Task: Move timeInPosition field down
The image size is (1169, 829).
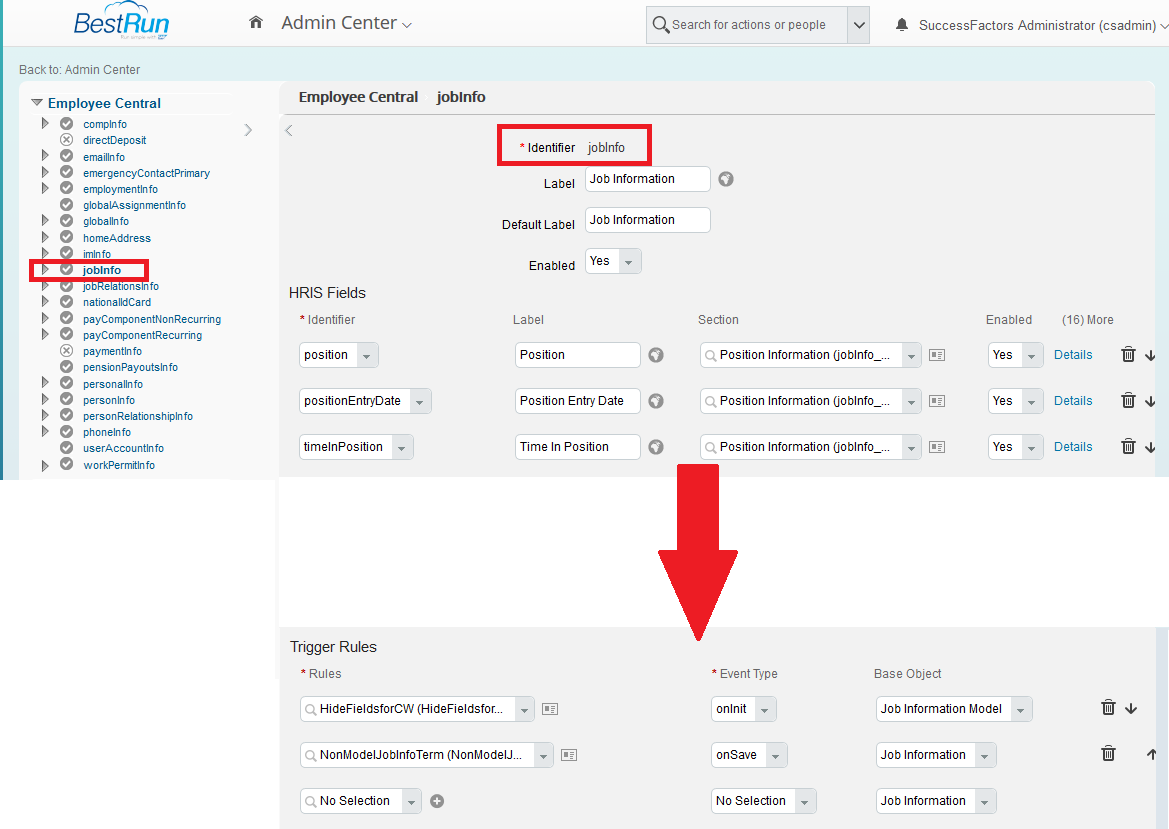Action: click(x=1150, y=447)
